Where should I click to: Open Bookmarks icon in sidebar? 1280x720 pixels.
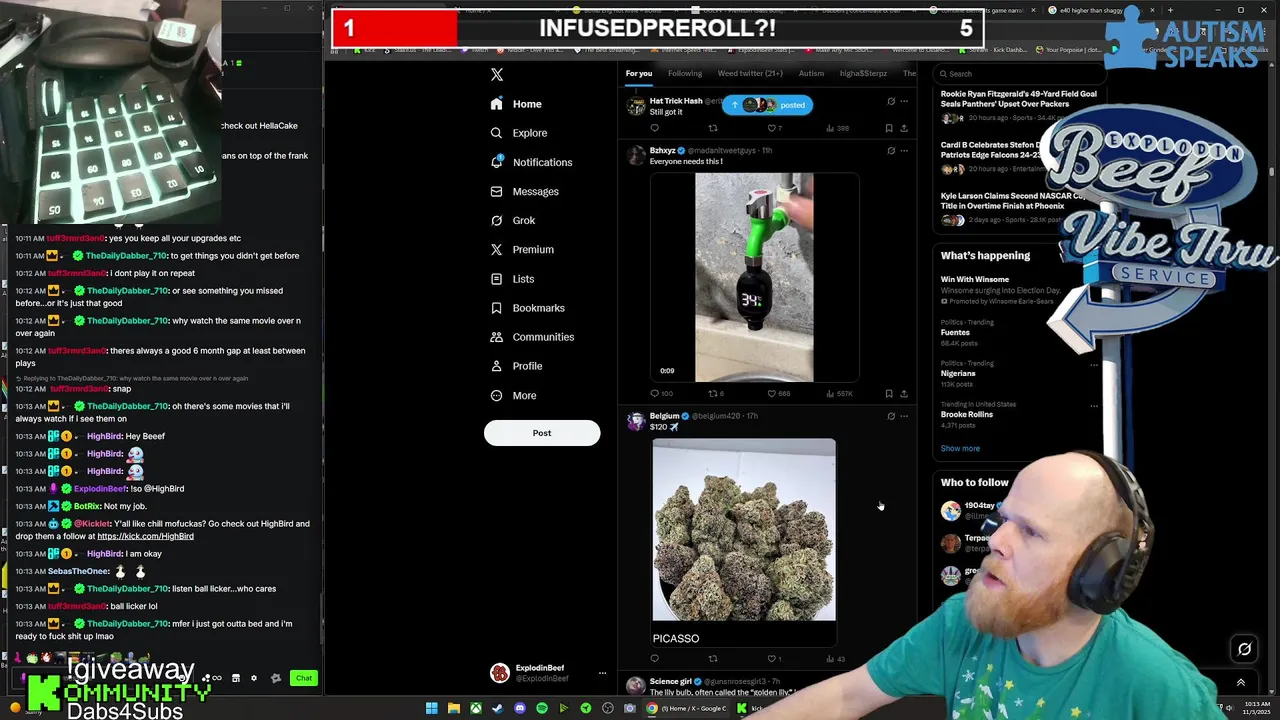coord(496,308)
